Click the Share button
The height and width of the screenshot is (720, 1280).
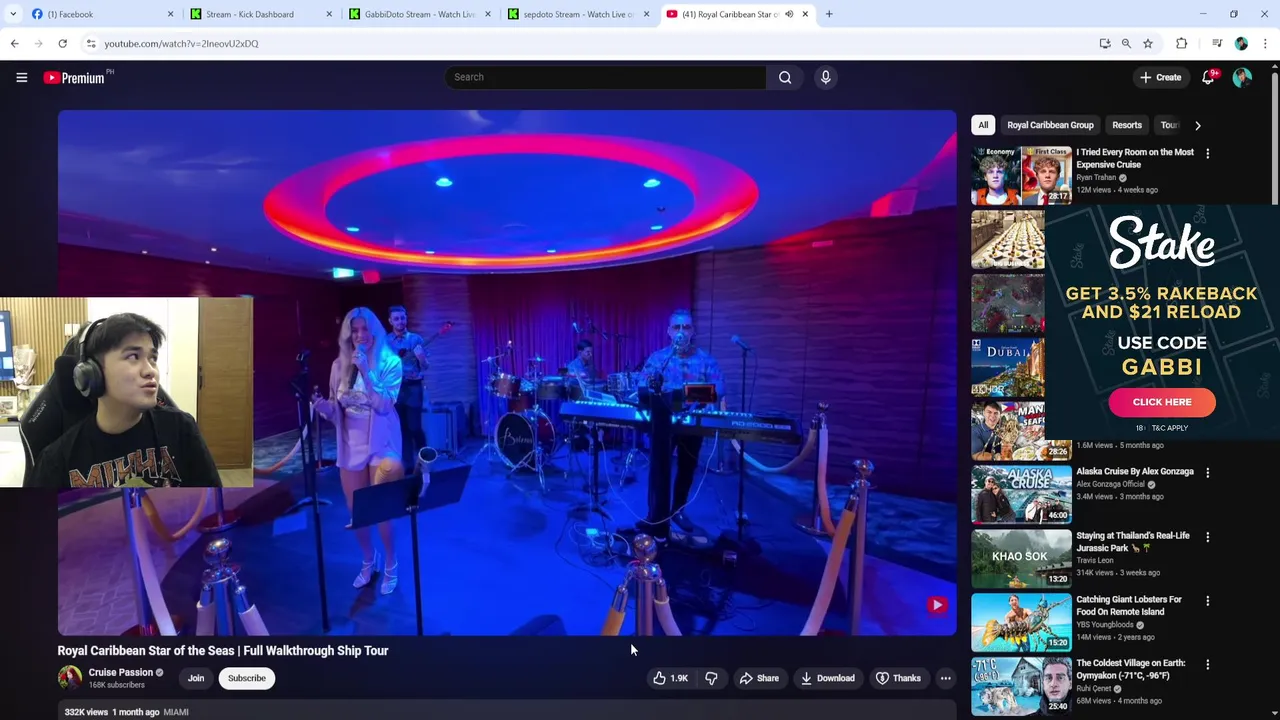[x=759, y=678]
